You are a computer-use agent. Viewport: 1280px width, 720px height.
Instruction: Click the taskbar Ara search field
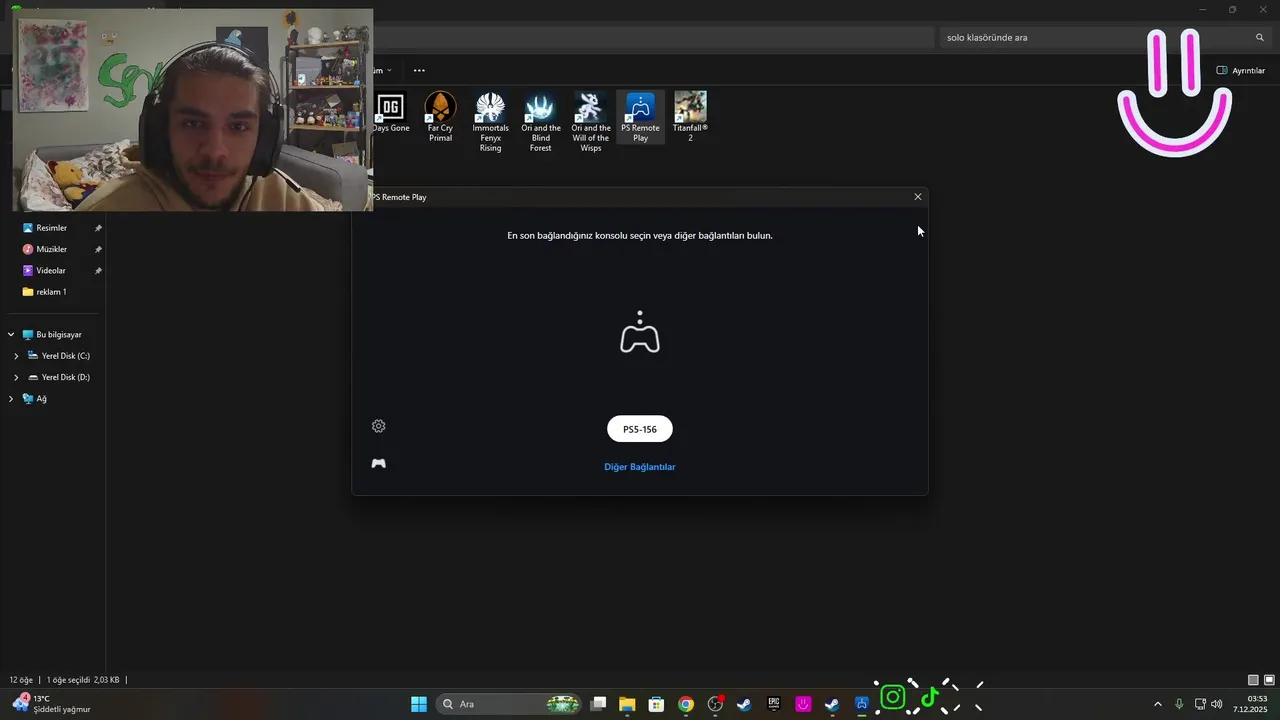tap(510, 704)
